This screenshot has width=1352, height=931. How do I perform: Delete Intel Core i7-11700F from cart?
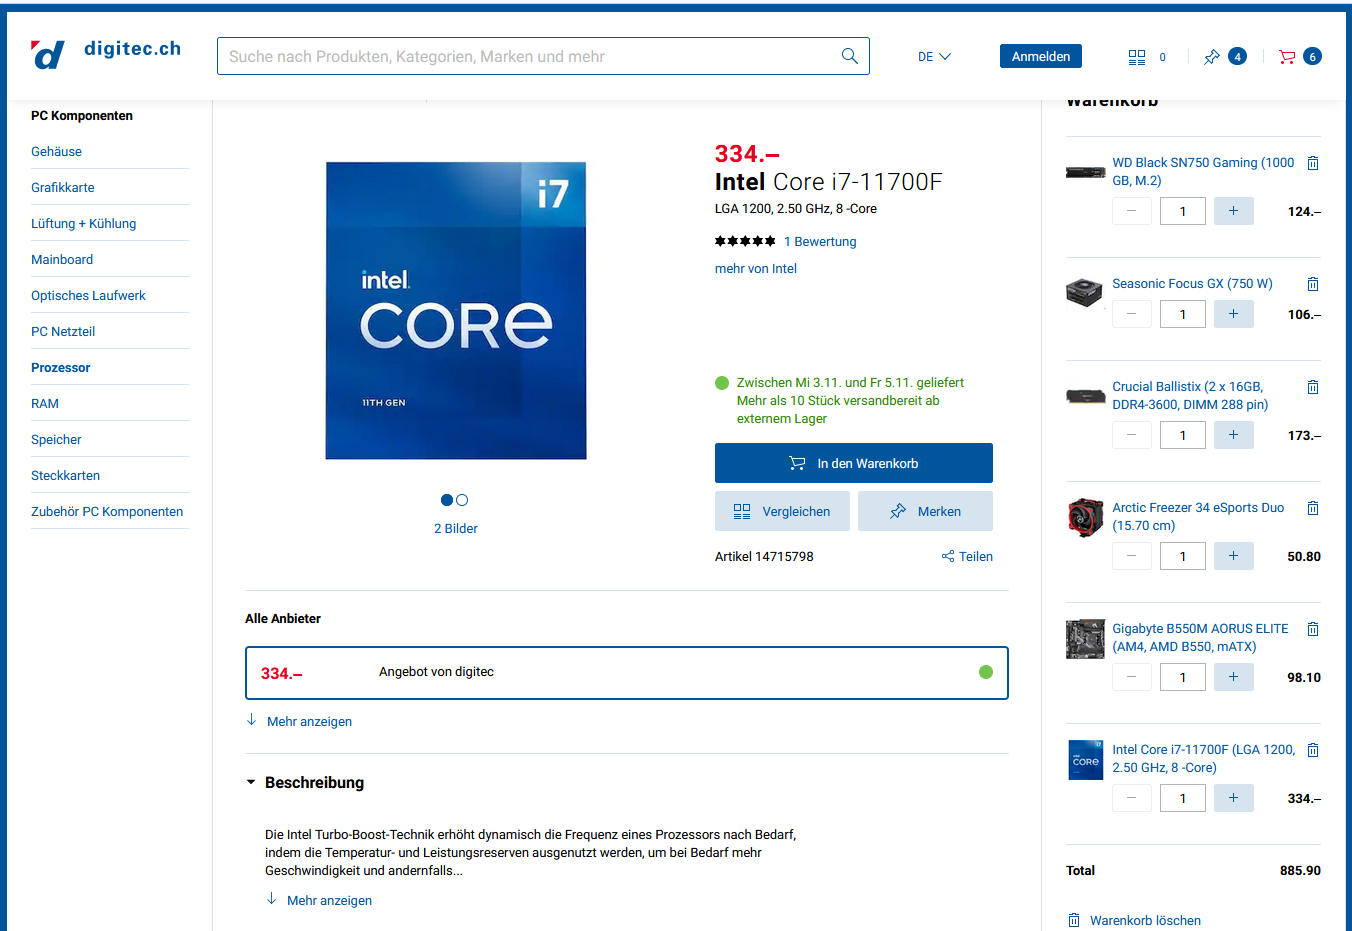coord(1313,750)
